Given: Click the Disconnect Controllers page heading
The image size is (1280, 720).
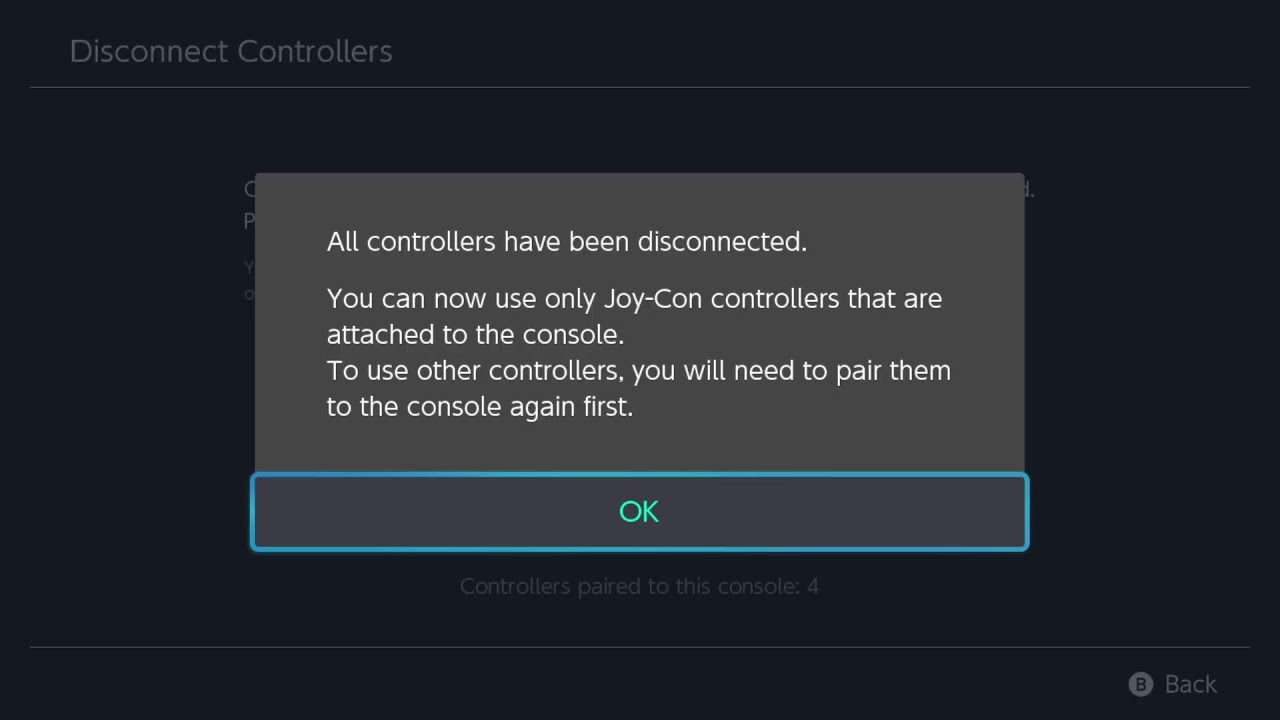Looking at the screenshot, I should (231, 52).
